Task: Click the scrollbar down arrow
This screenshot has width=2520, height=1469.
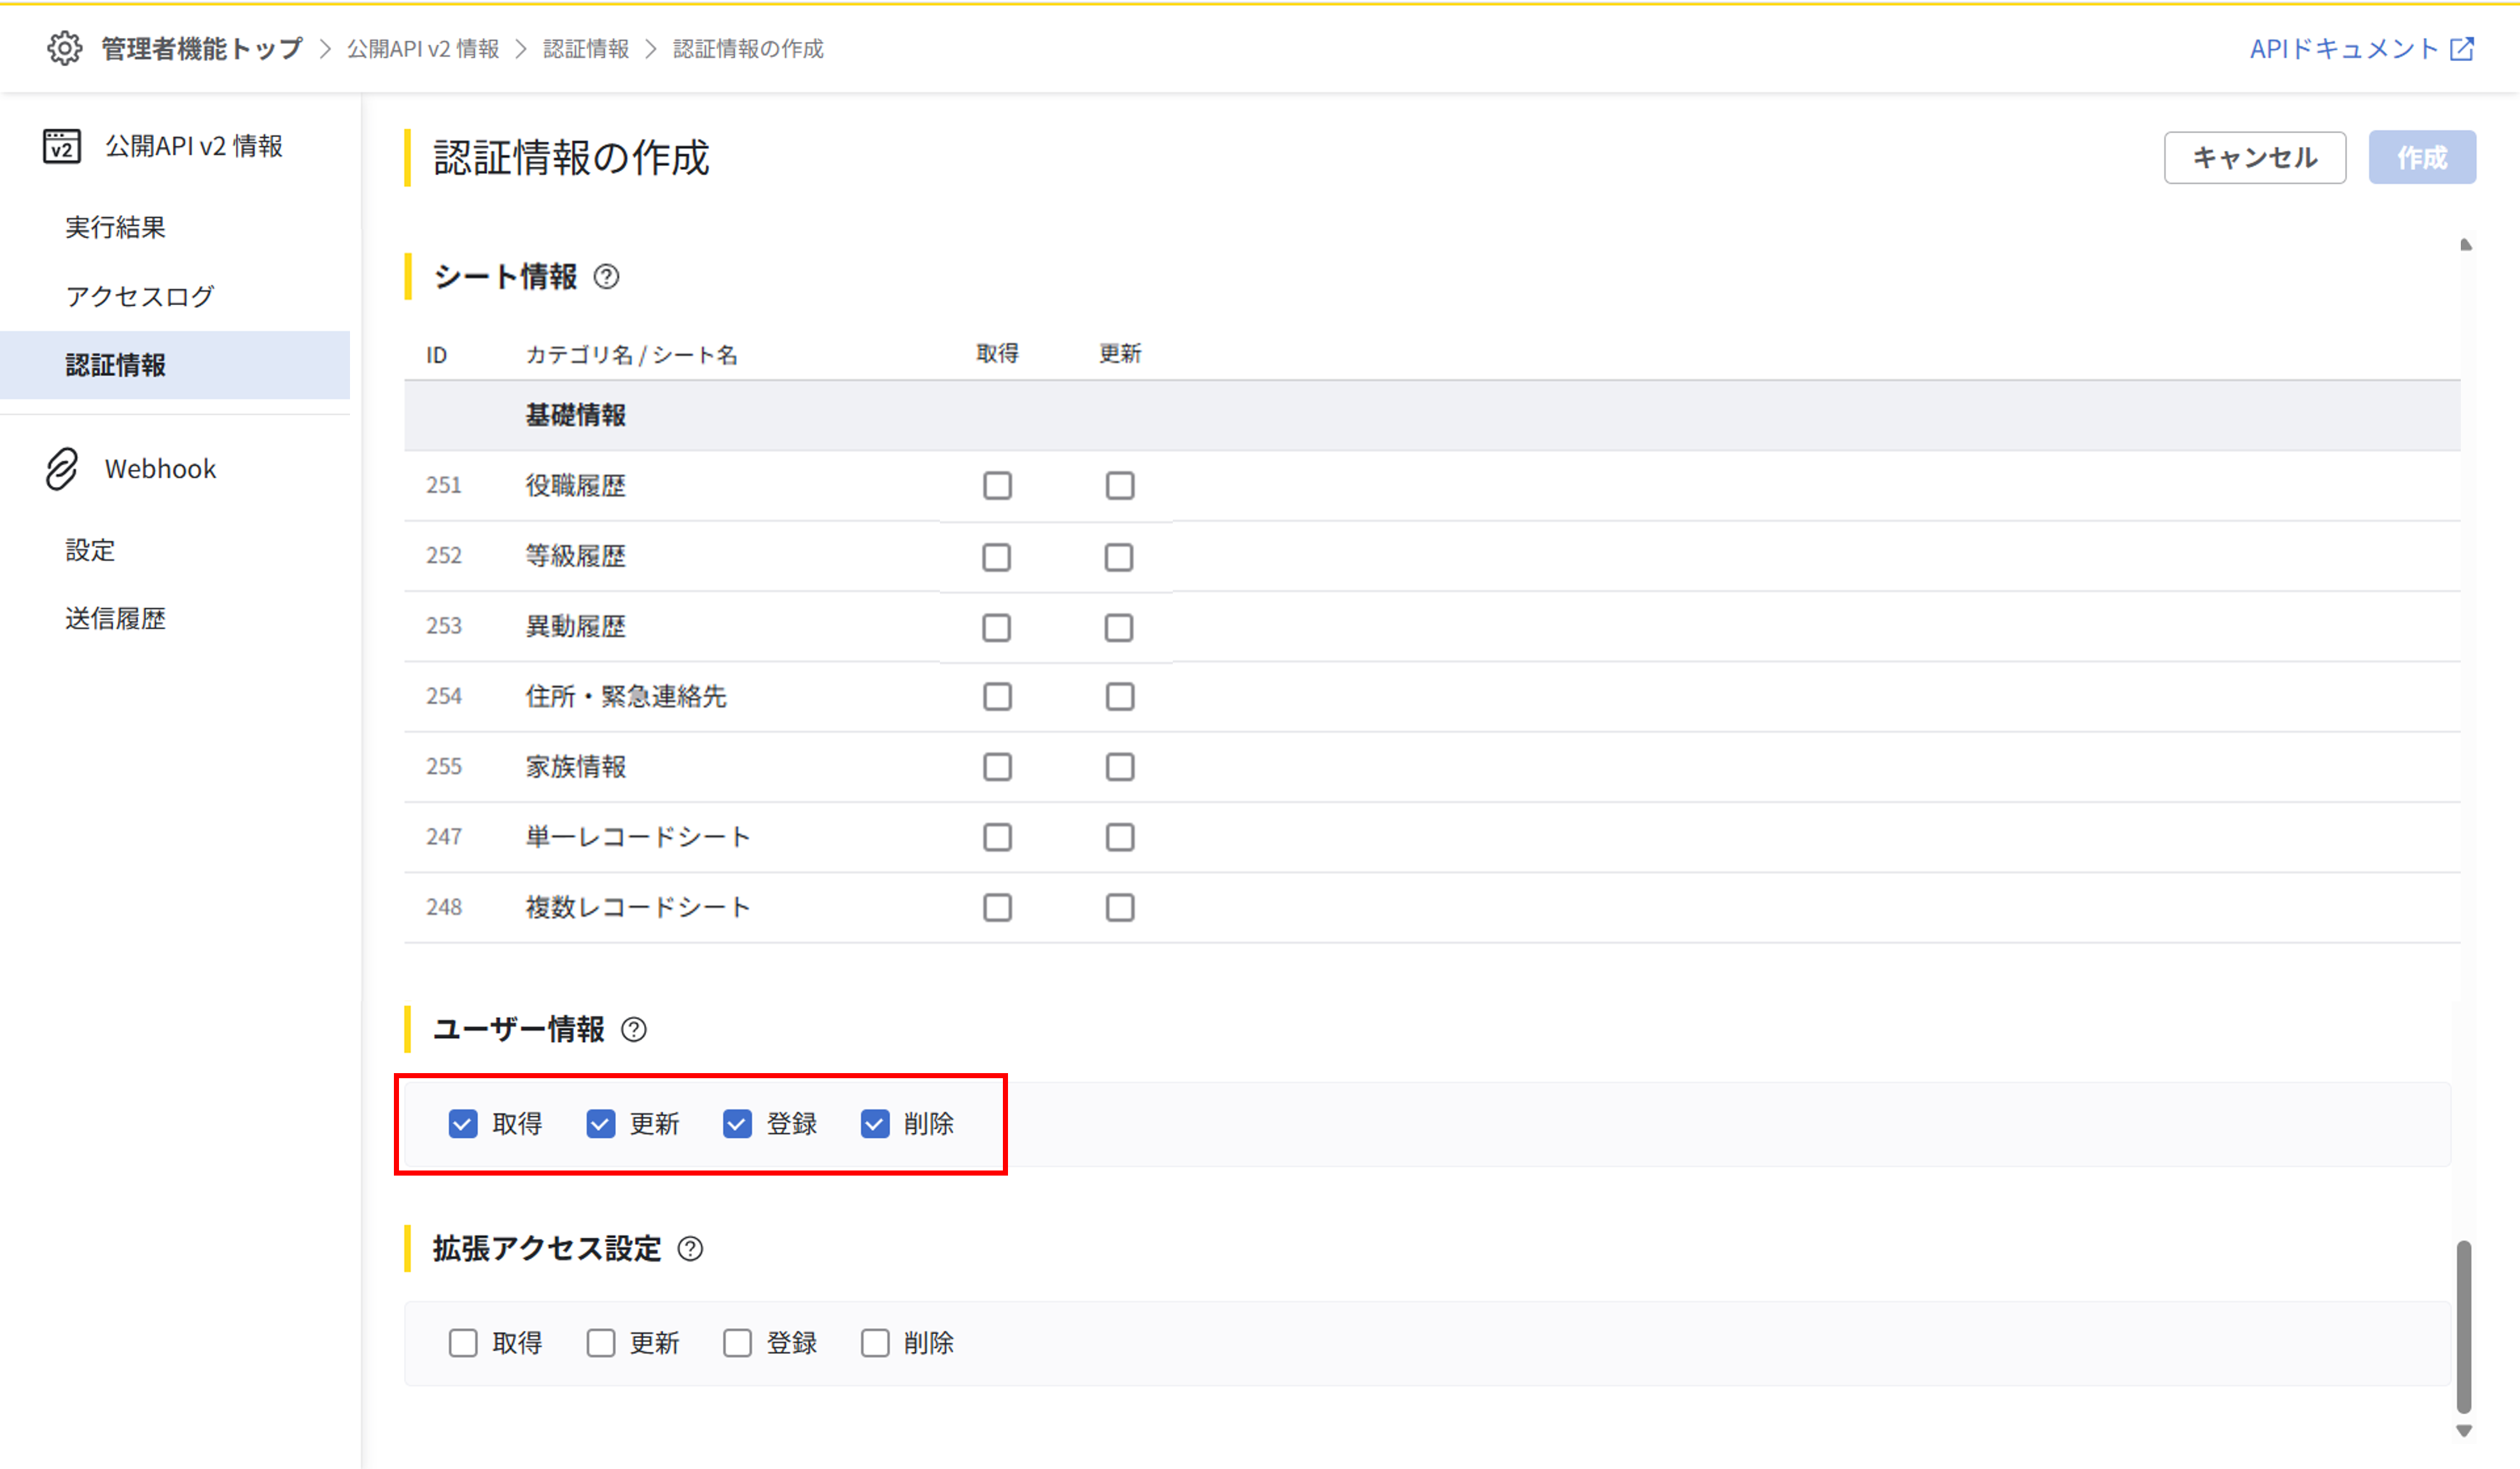Action: (x=2464, y=1432)
